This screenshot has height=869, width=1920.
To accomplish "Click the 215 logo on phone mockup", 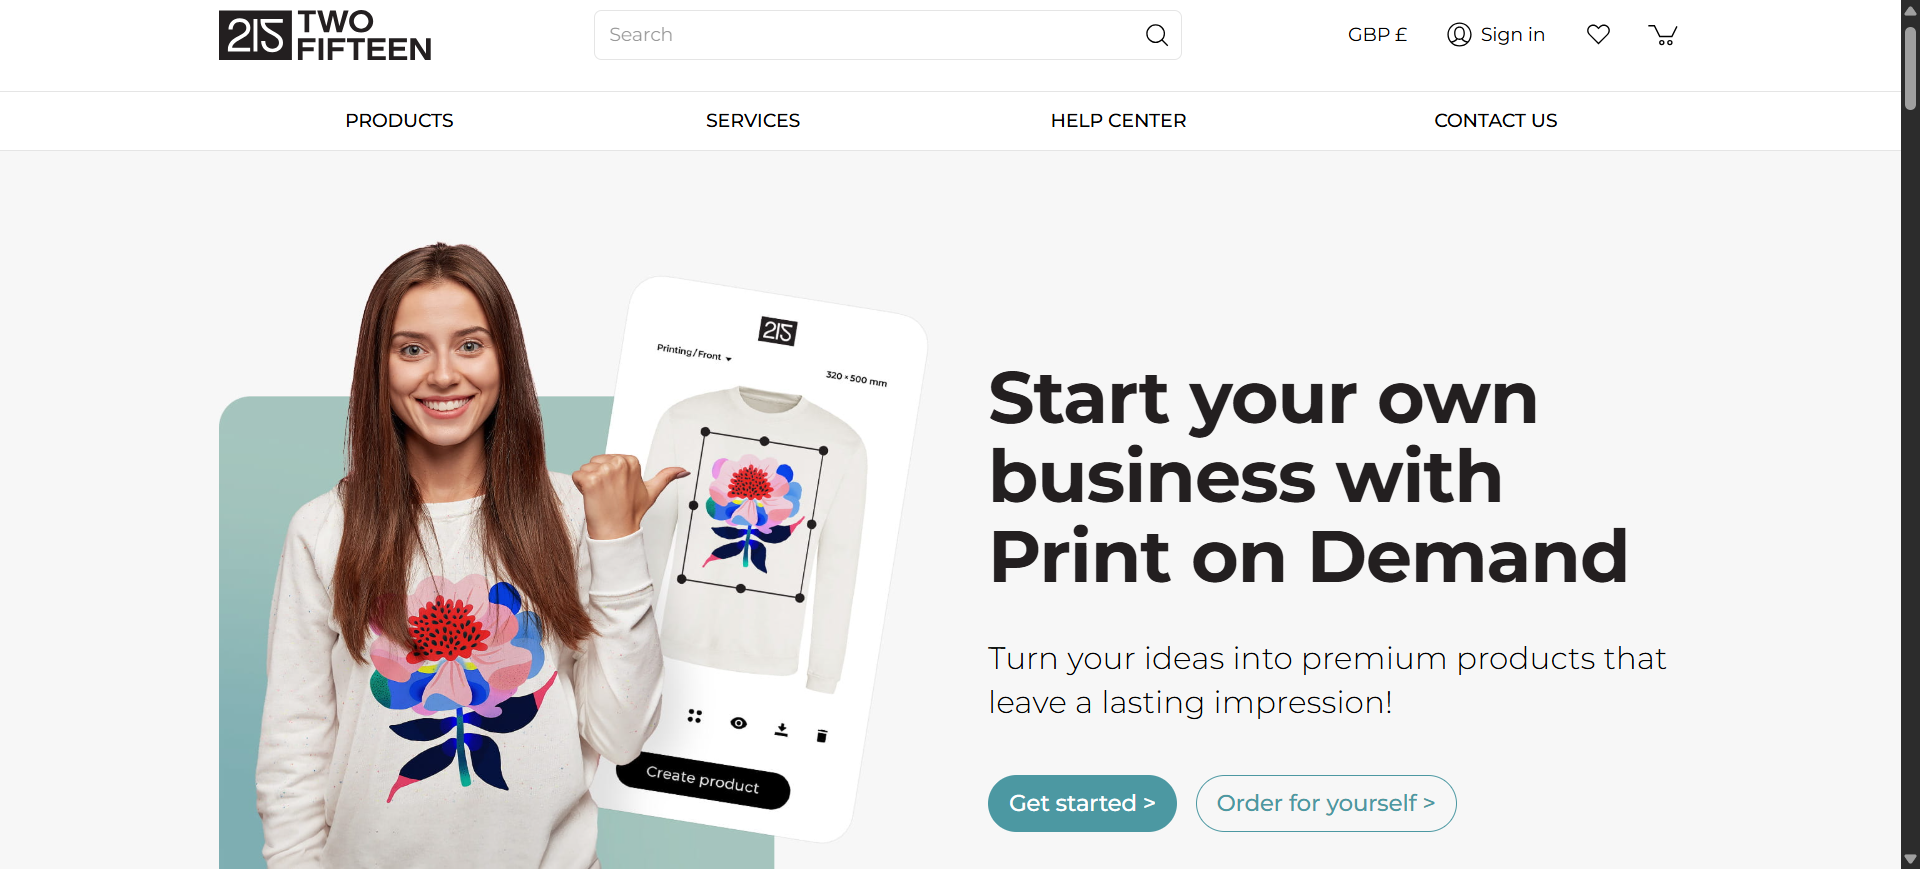I will (778, 331).
